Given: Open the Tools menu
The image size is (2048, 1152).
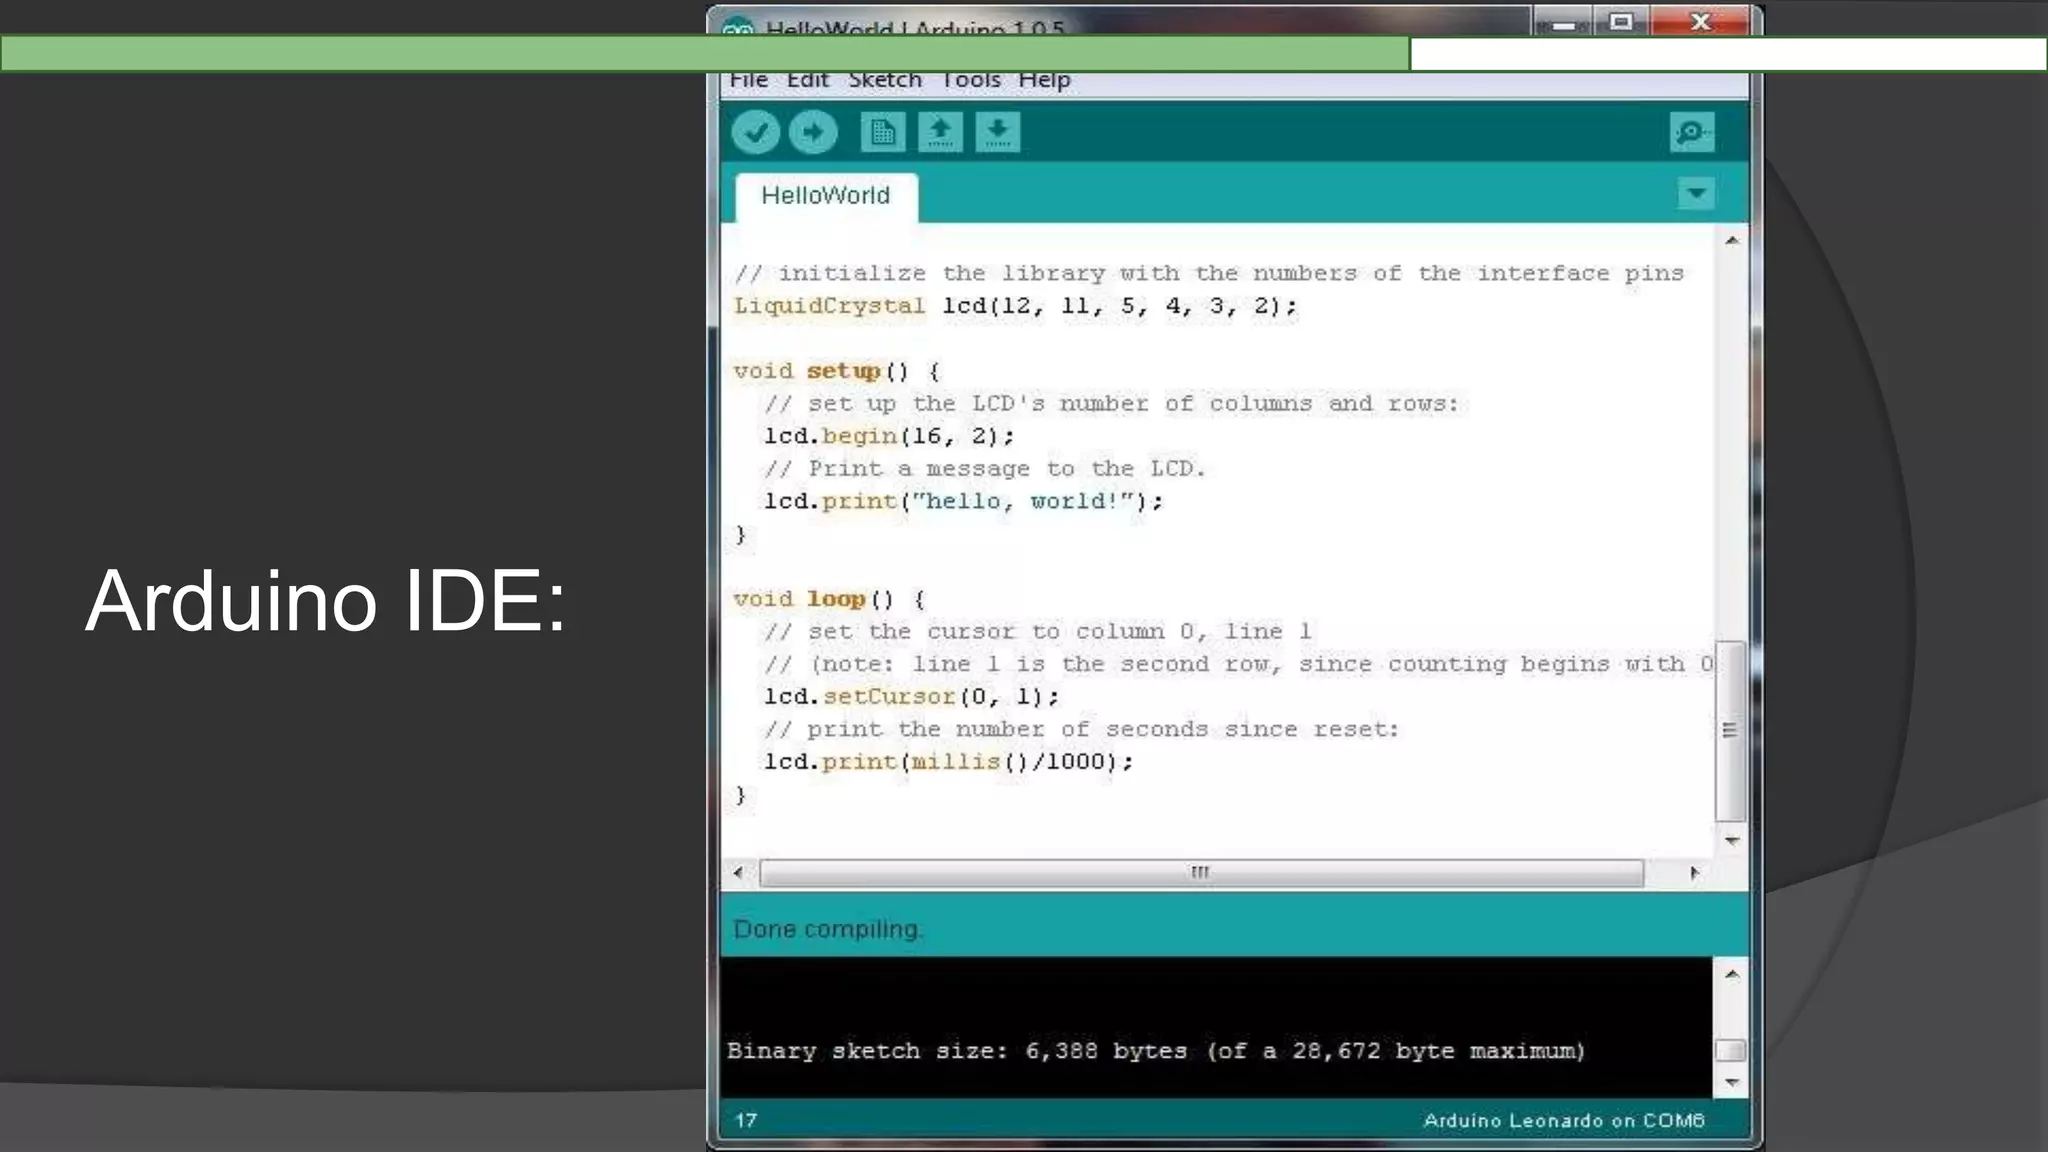Looking at the screenshot, I should tap(970, 80).
